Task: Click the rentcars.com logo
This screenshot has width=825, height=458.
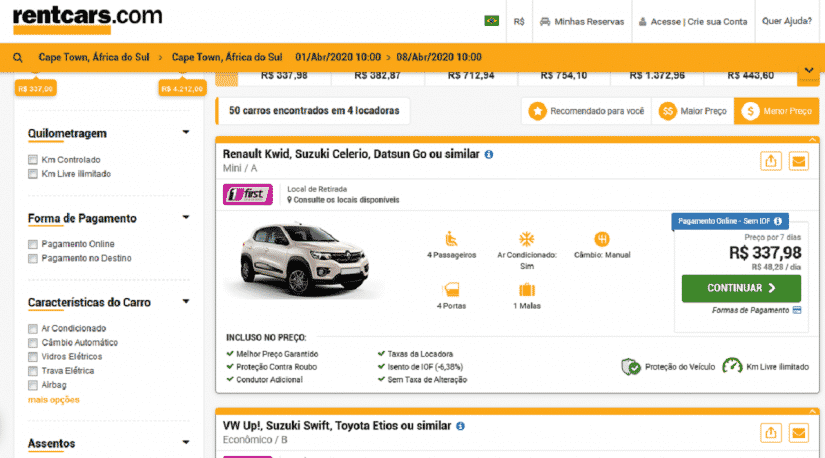Action: [x=88, y=20]
